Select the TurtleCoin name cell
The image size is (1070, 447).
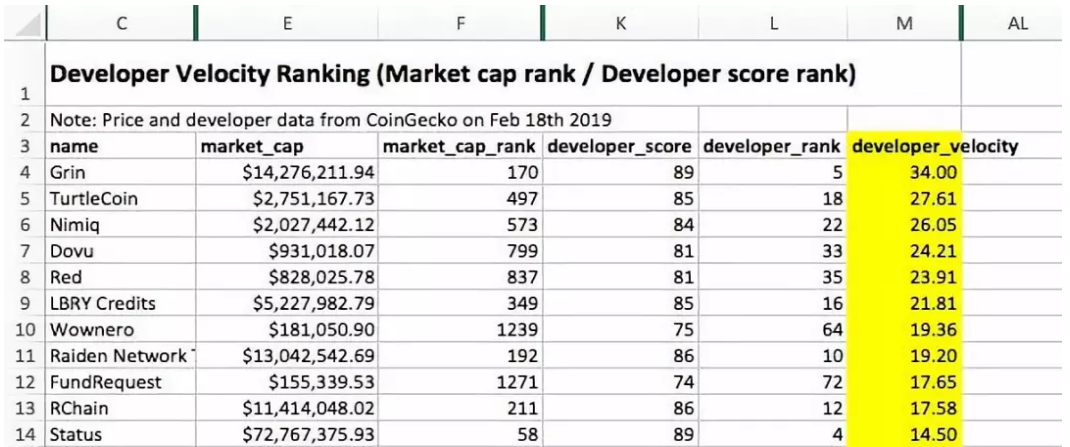(x=121, y=199)
